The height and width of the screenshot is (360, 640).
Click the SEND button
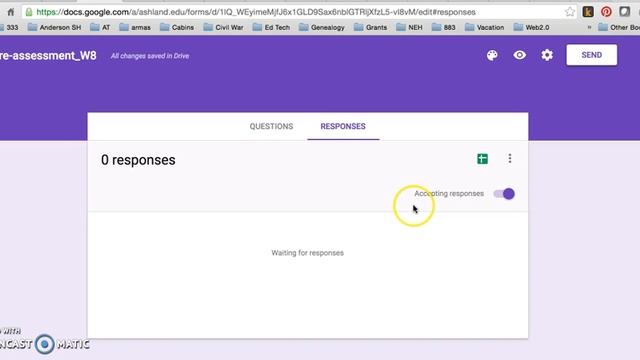click(591, 55)
